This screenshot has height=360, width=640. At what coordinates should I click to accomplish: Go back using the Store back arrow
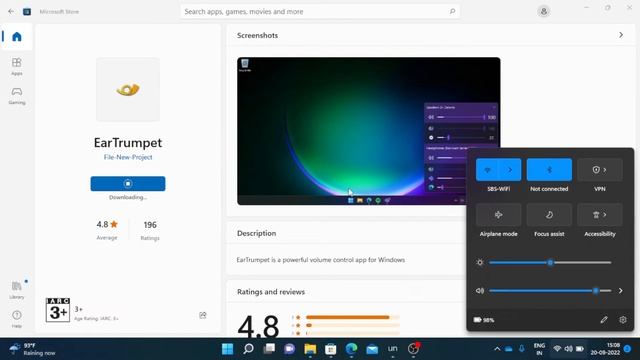pos(11,11)
